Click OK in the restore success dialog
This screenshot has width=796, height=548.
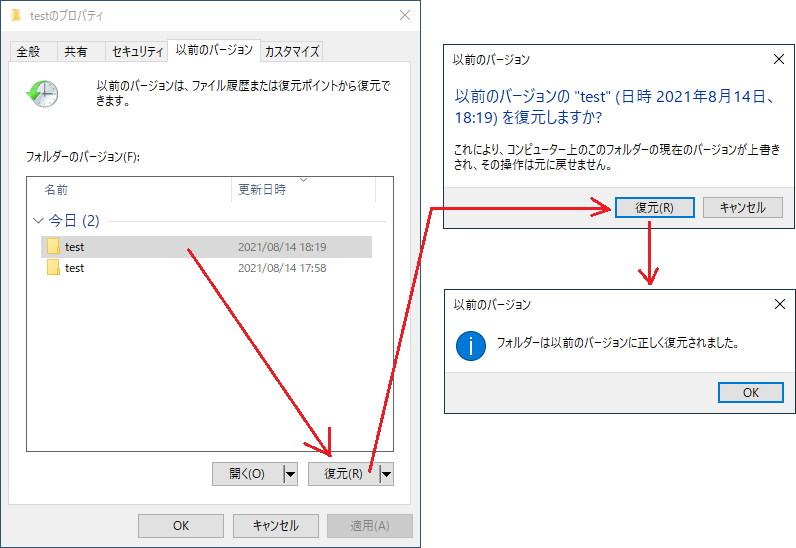tap(751, 393)
